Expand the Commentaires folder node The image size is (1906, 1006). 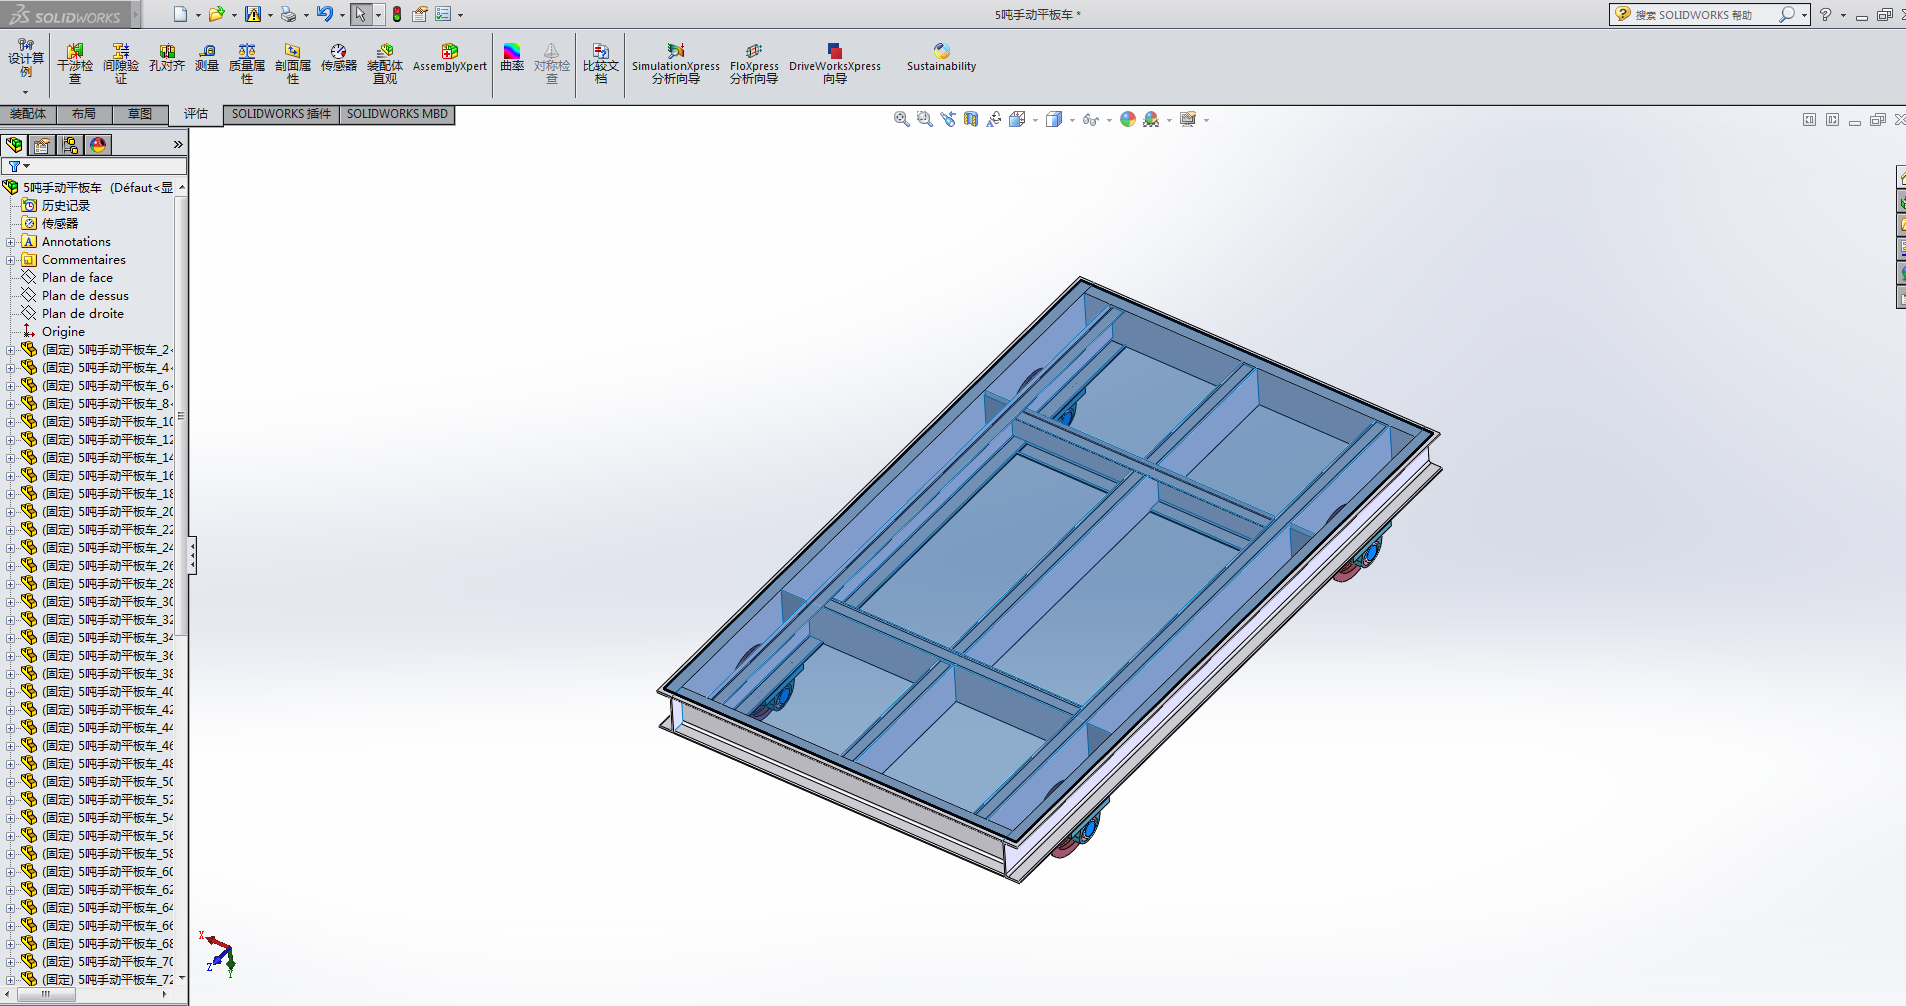coord(10,260)
